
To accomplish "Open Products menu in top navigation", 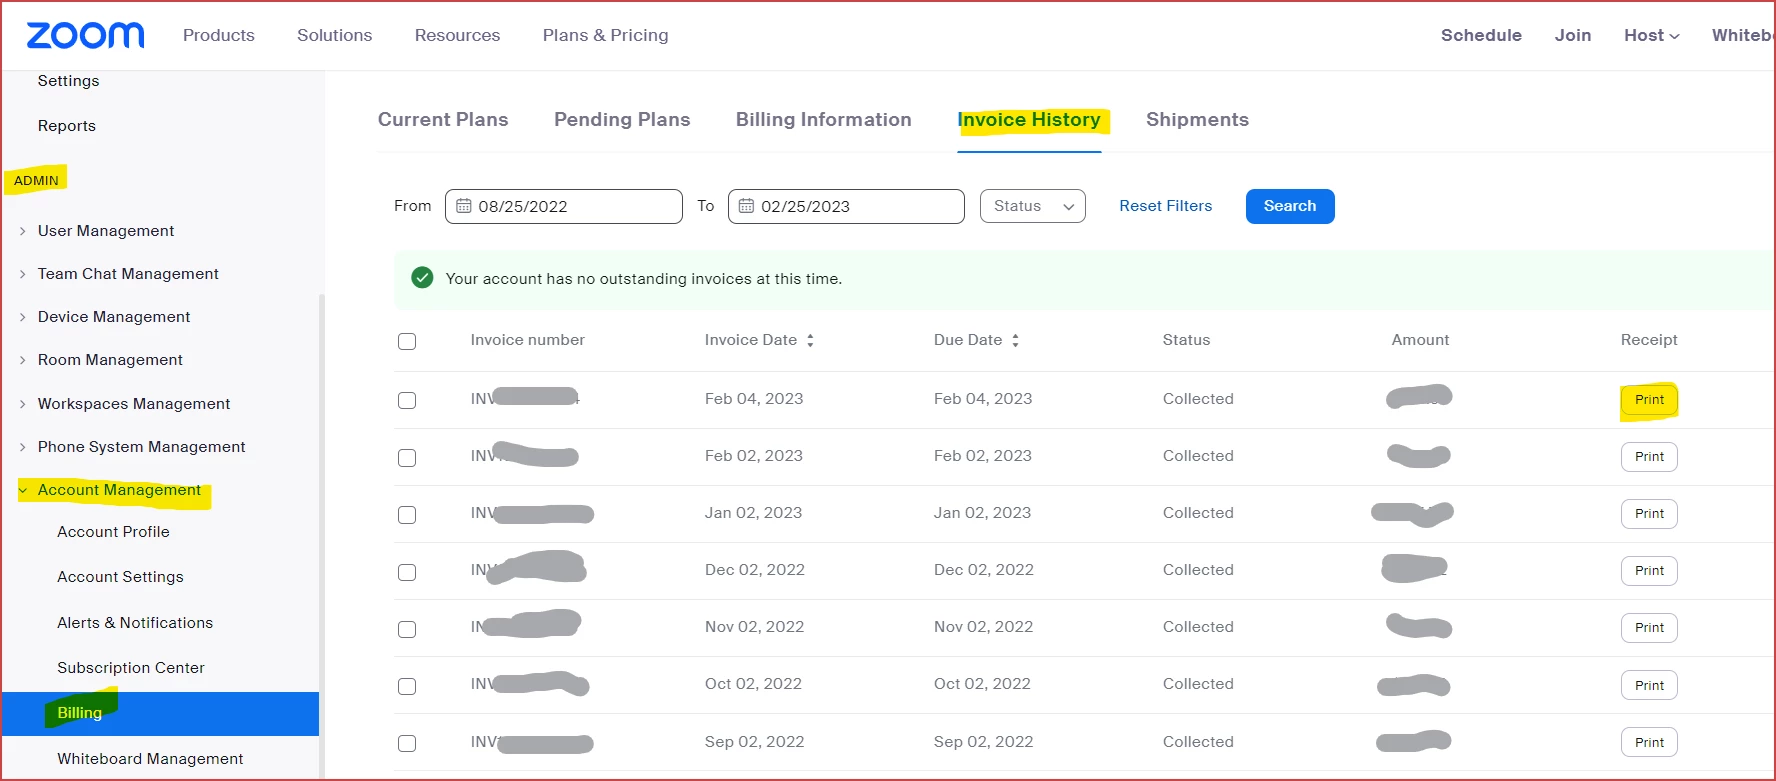I will (x=219, y=35).
